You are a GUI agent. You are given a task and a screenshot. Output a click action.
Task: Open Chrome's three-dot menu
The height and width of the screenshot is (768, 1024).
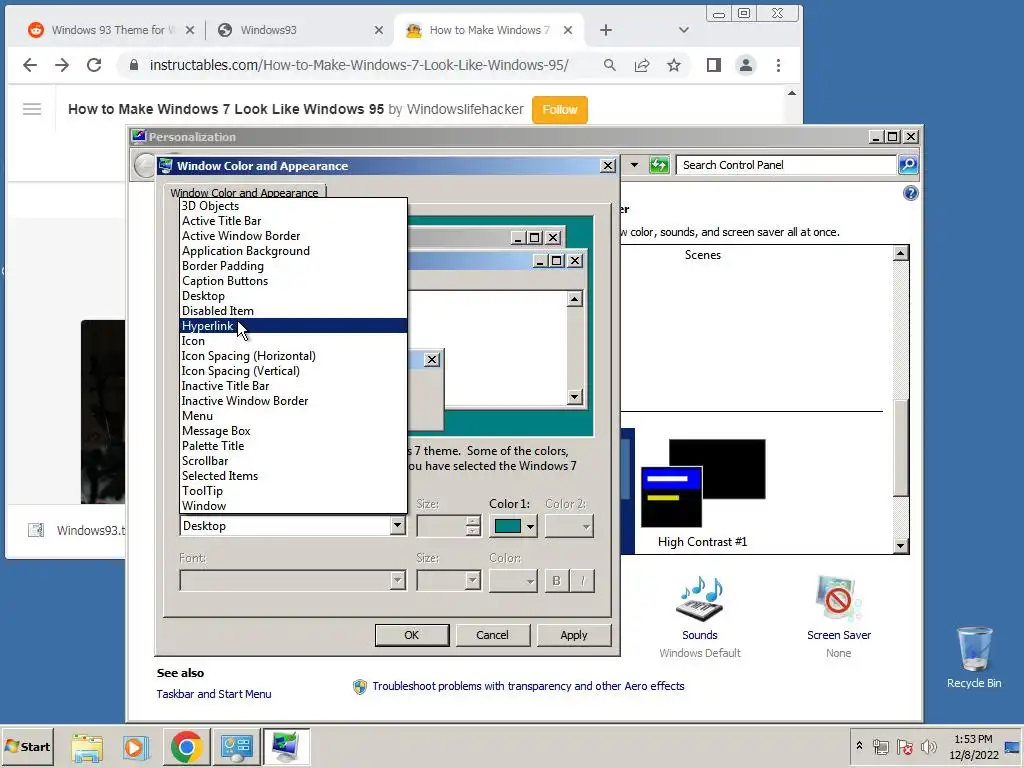click(x=778, y=65)
